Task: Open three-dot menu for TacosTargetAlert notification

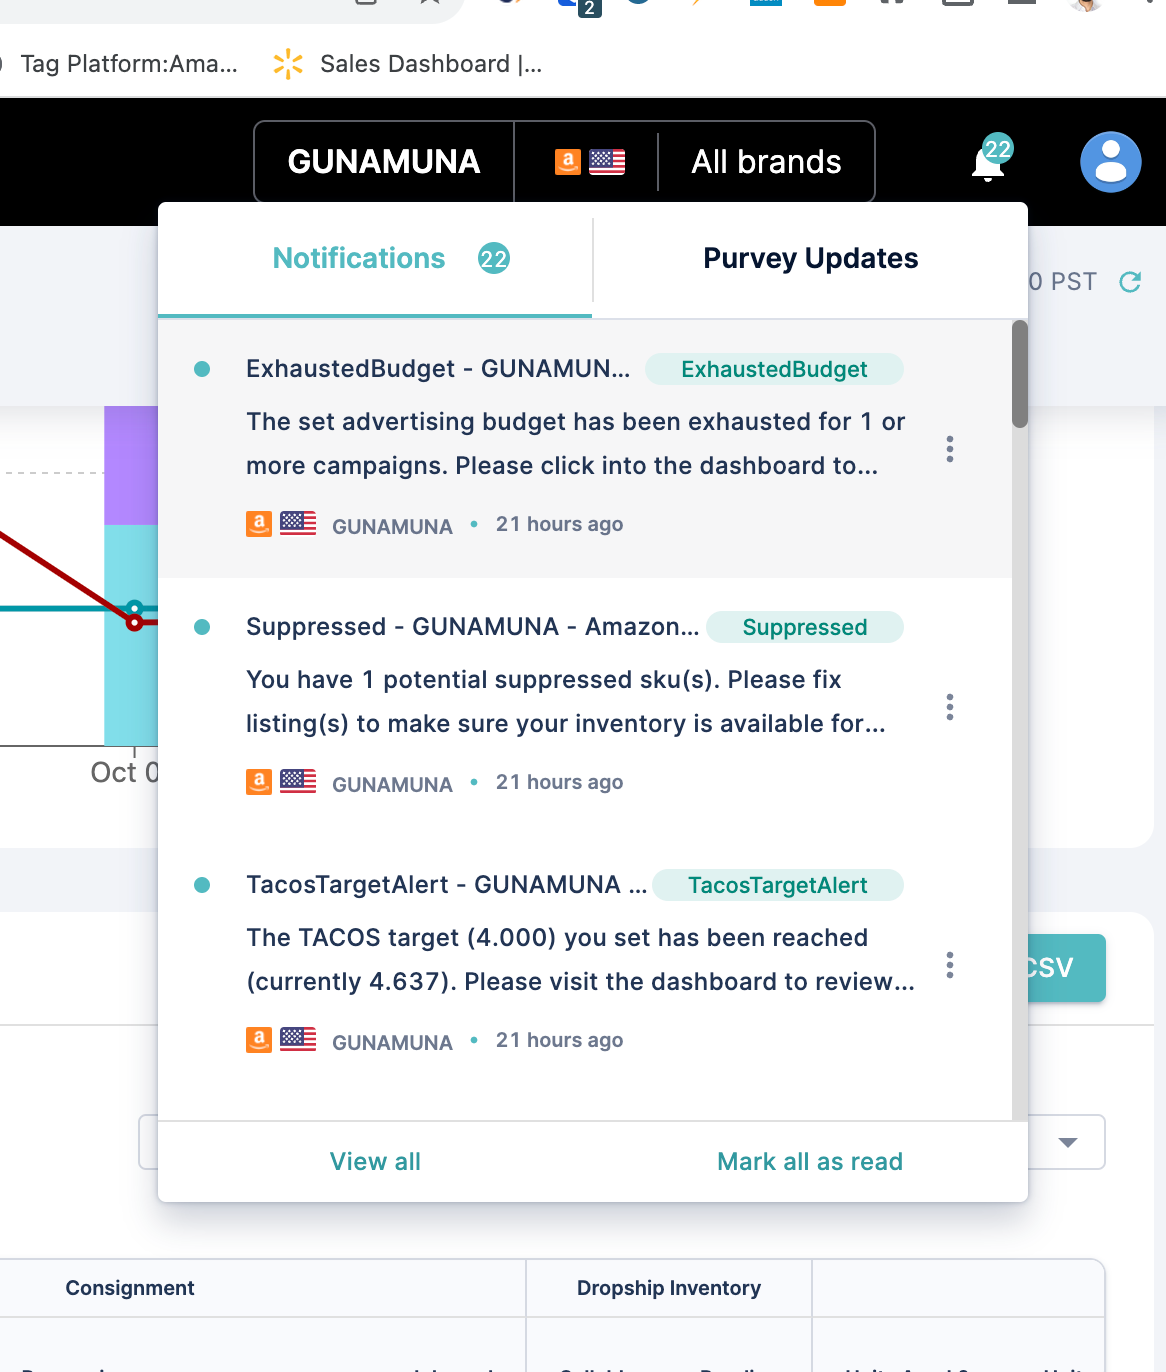Action: pos(949,965)
